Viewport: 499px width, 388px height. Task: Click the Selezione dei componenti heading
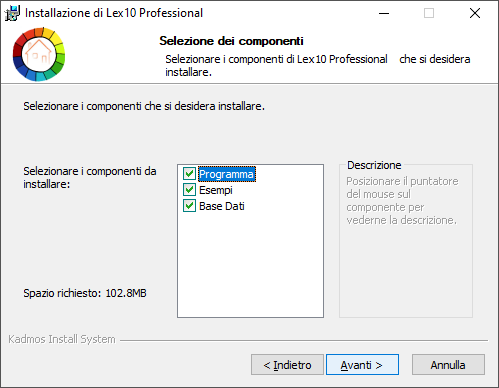point(231,41)
